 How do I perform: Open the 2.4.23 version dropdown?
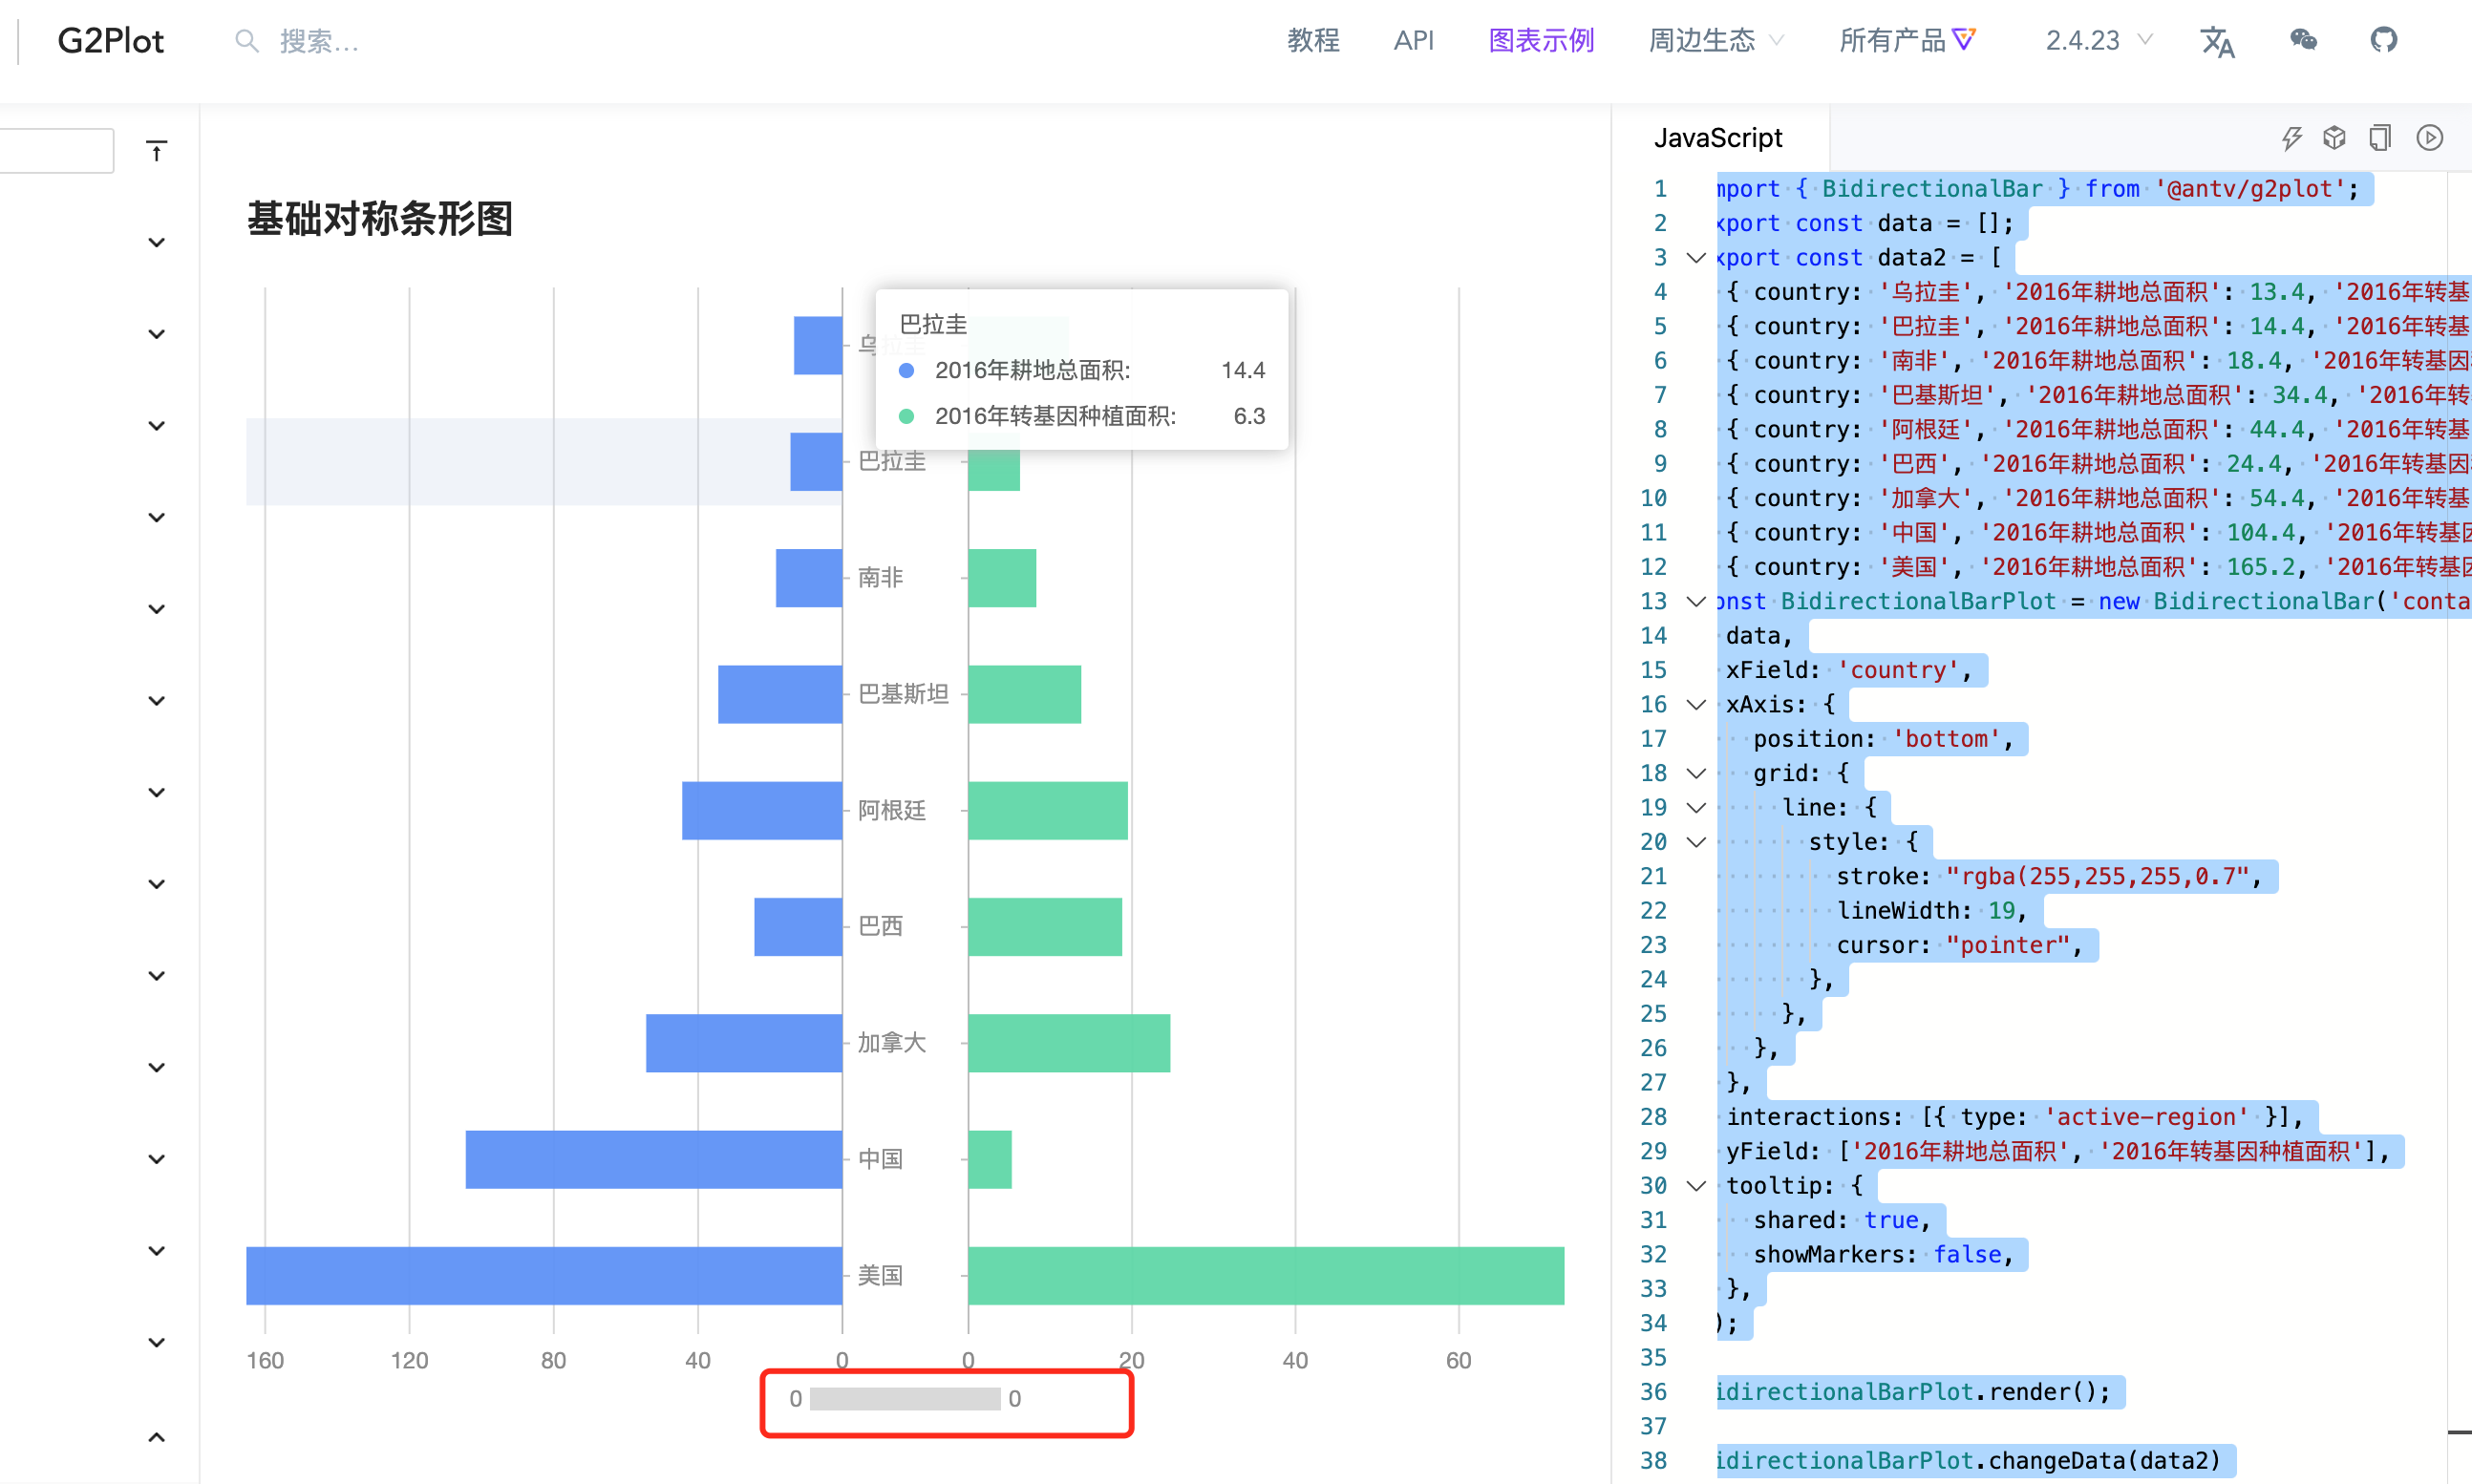pos(2098,40)
